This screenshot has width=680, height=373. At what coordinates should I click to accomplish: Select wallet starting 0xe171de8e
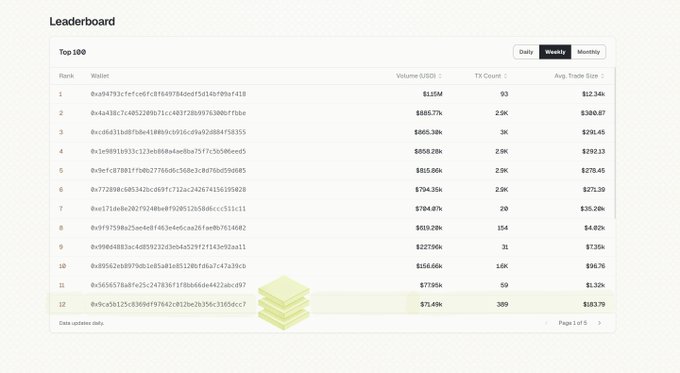(x=168, y=209)
